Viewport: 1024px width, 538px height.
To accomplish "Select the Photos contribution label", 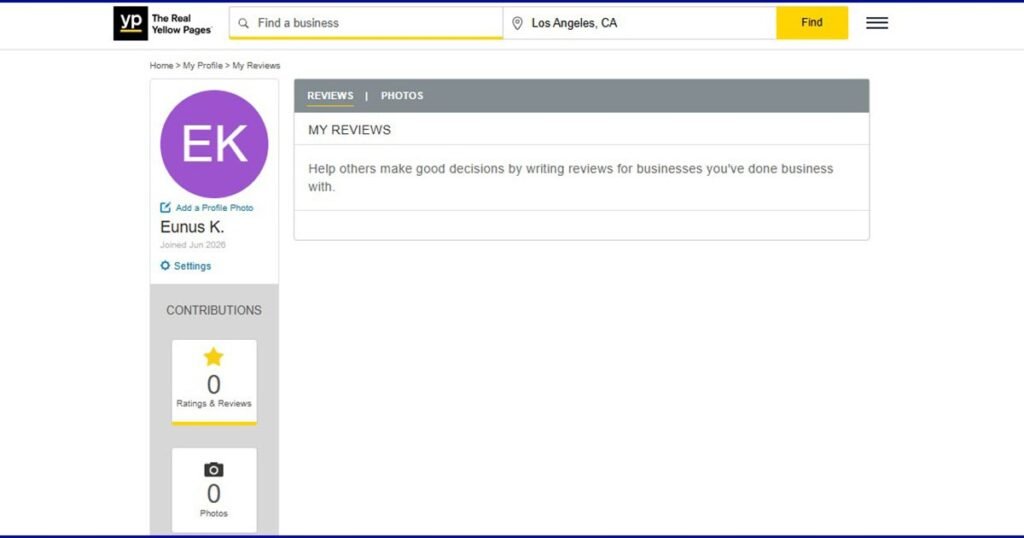I will pyautogui.click(x=214, y=513).
